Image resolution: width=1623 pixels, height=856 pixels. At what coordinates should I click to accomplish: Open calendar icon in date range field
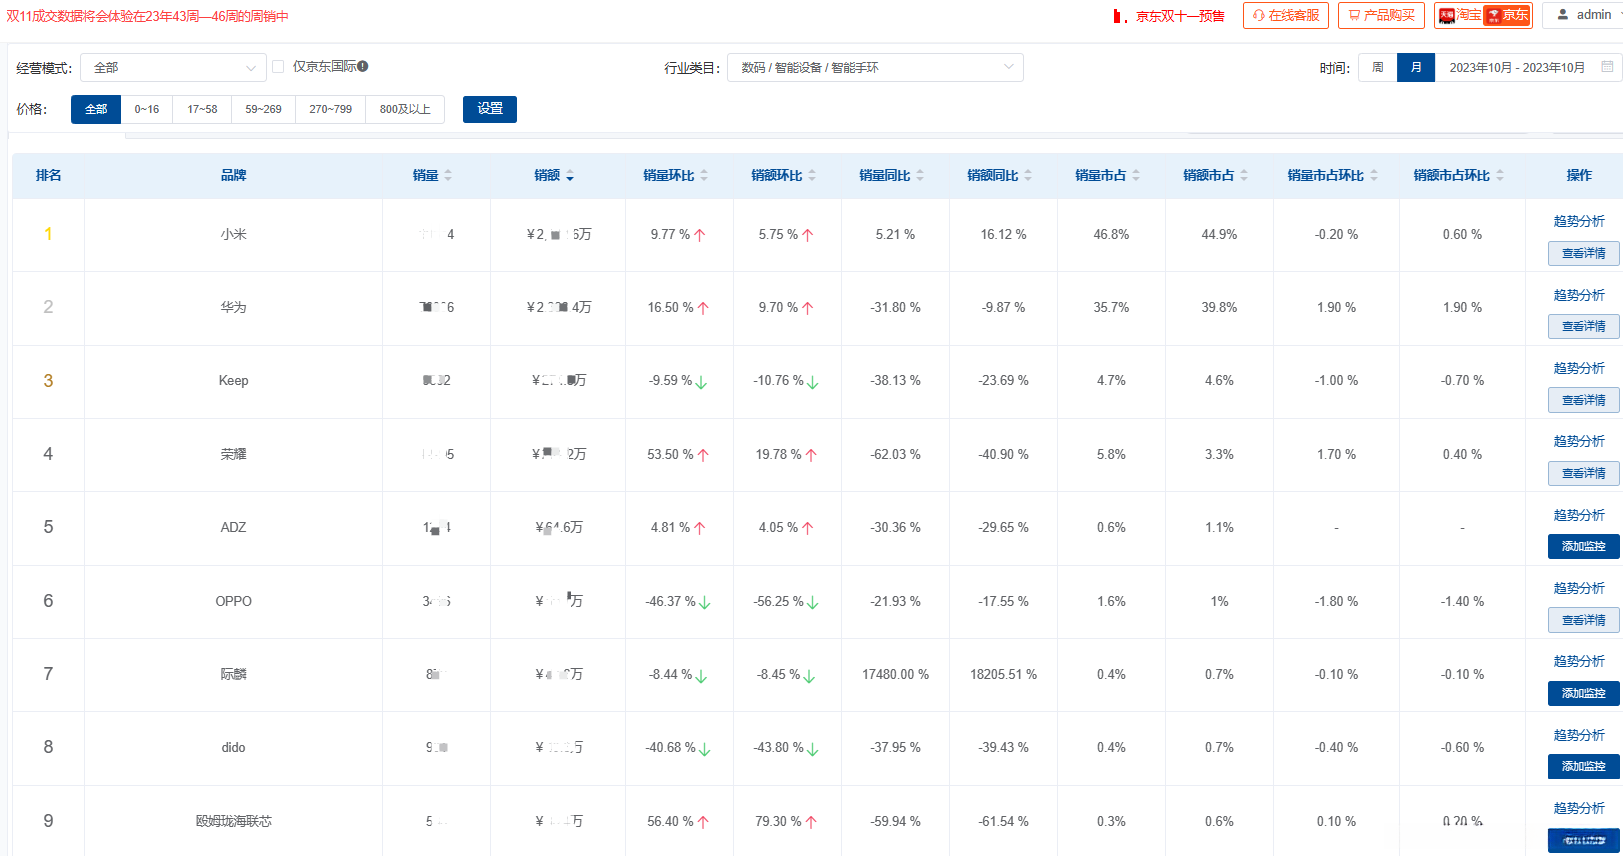pos(1607,67)
